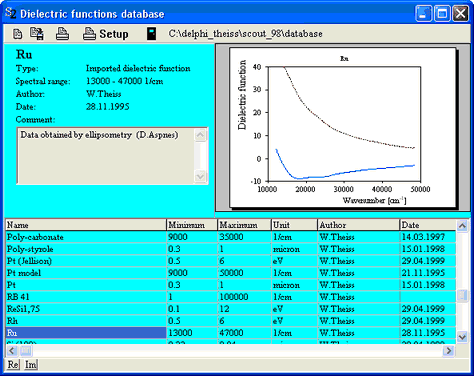The image size is (474, 376).
Task: Select the RB 41 row
Action: (231, 297)
